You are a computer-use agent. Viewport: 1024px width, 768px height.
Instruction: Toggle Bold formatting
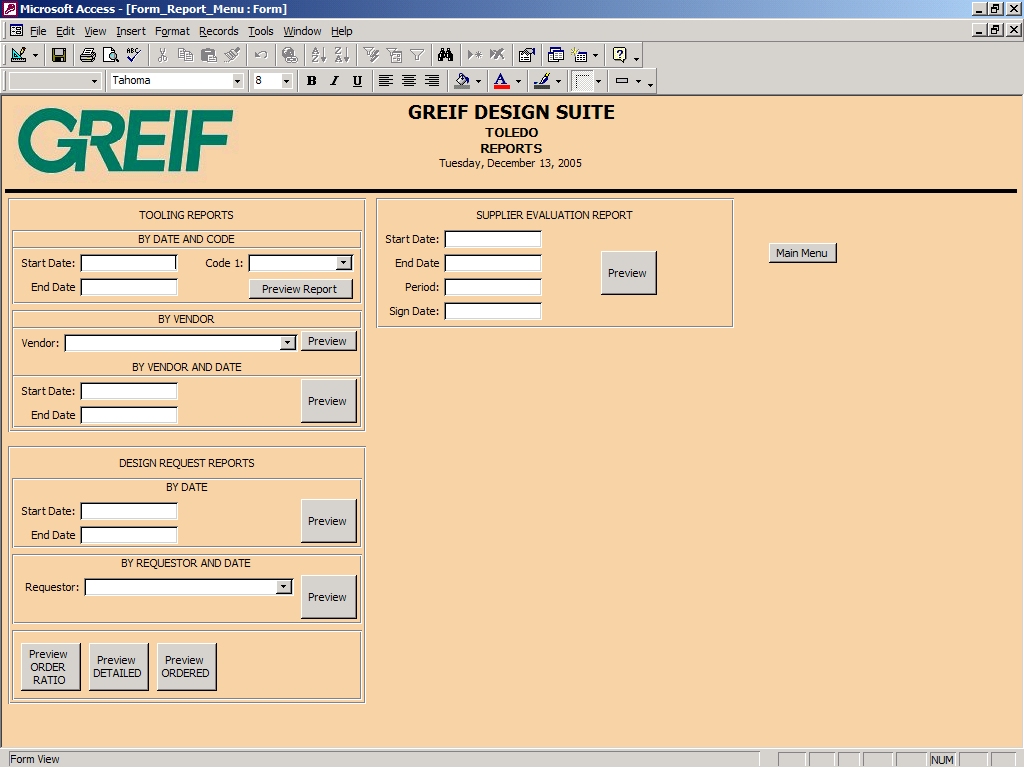click(x=312, y=81)
